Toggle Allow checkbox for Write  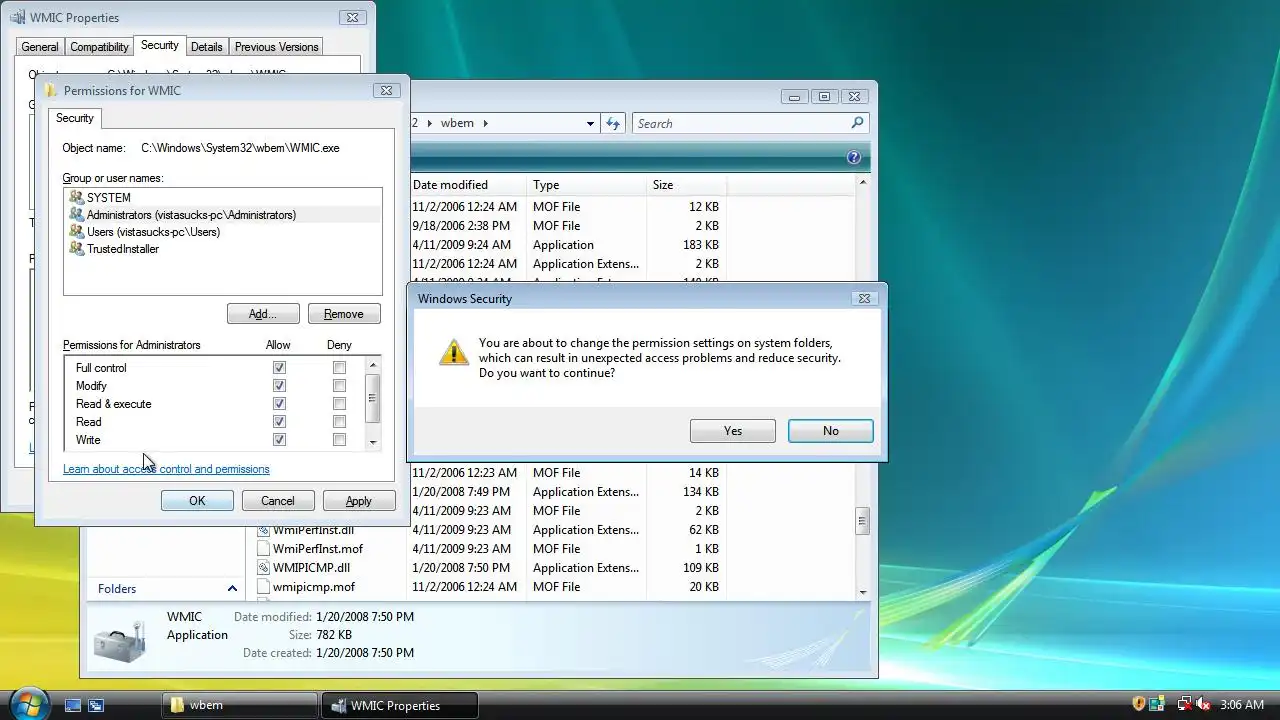279,440
